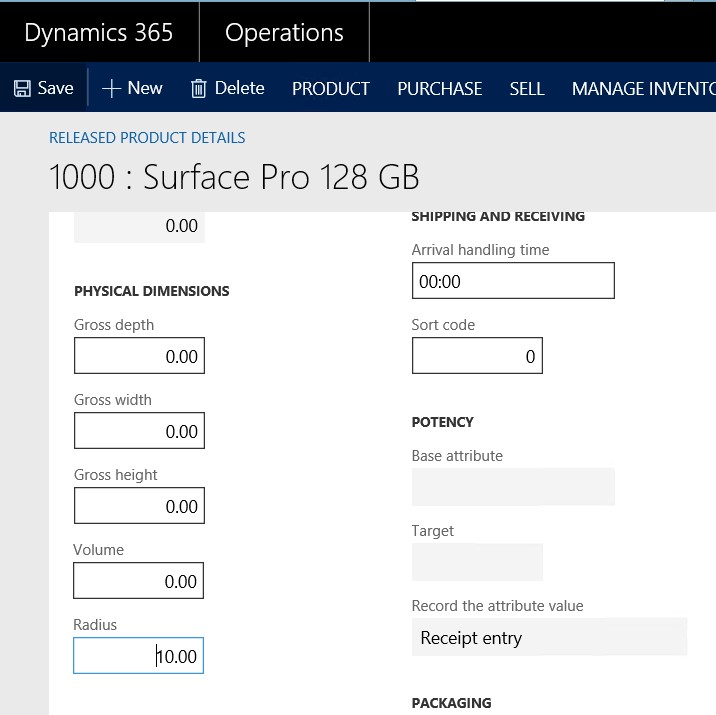
Task: Click the Radius input field
Action: pos(139,657)
